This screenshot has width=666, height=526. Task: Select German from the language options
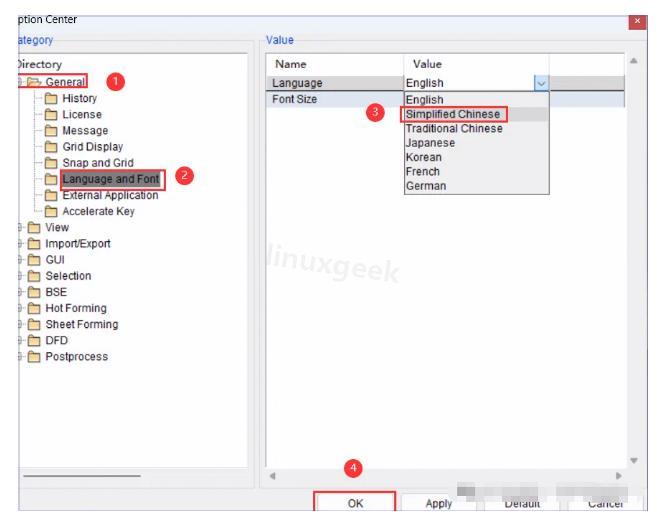(x=426, y=186)
